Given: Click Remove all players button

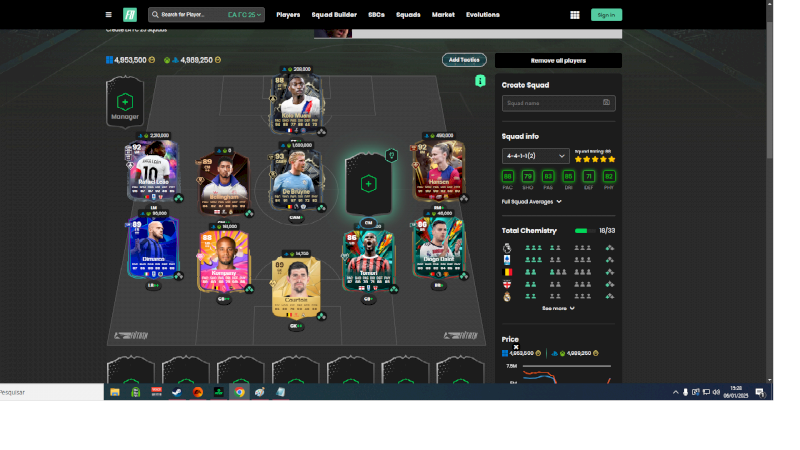Looking at the screenshot, I should [558, 60].
